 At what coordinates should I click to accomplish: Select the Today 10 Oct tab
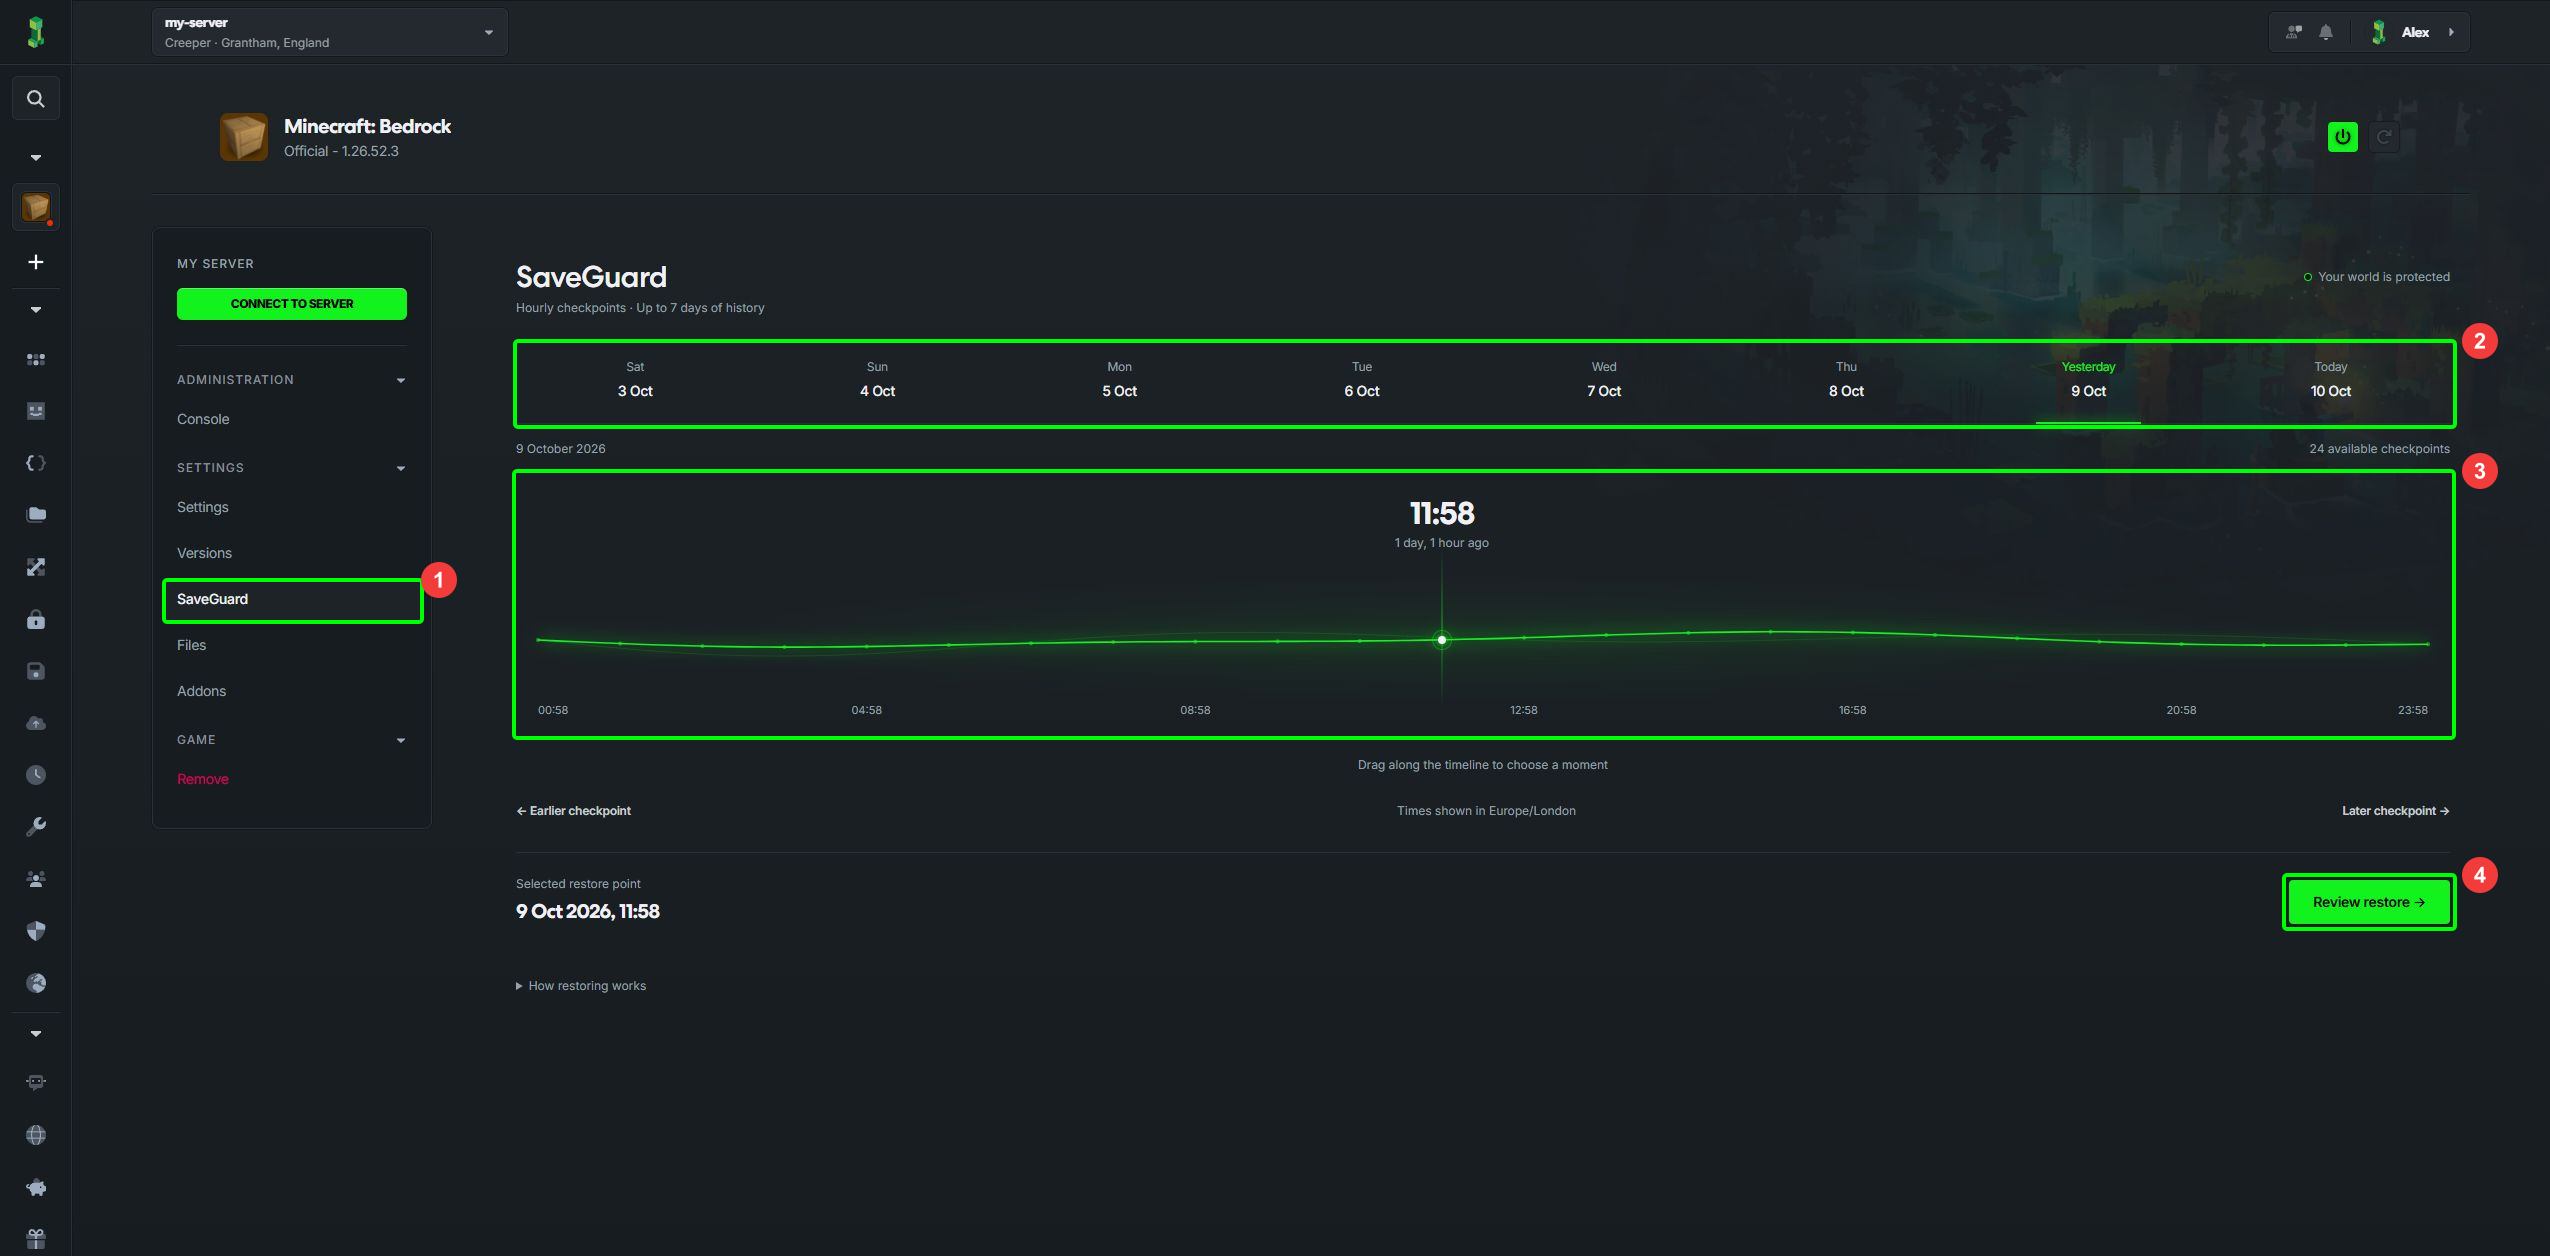click(2330, 380)
